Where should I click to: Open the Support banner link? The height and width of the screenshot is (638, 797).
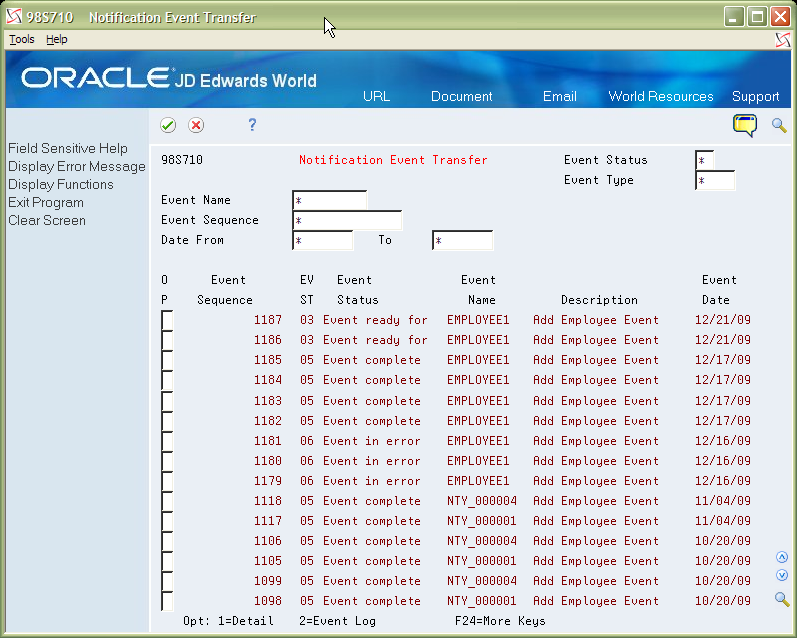pyautogui.click(x=755, y=96)
